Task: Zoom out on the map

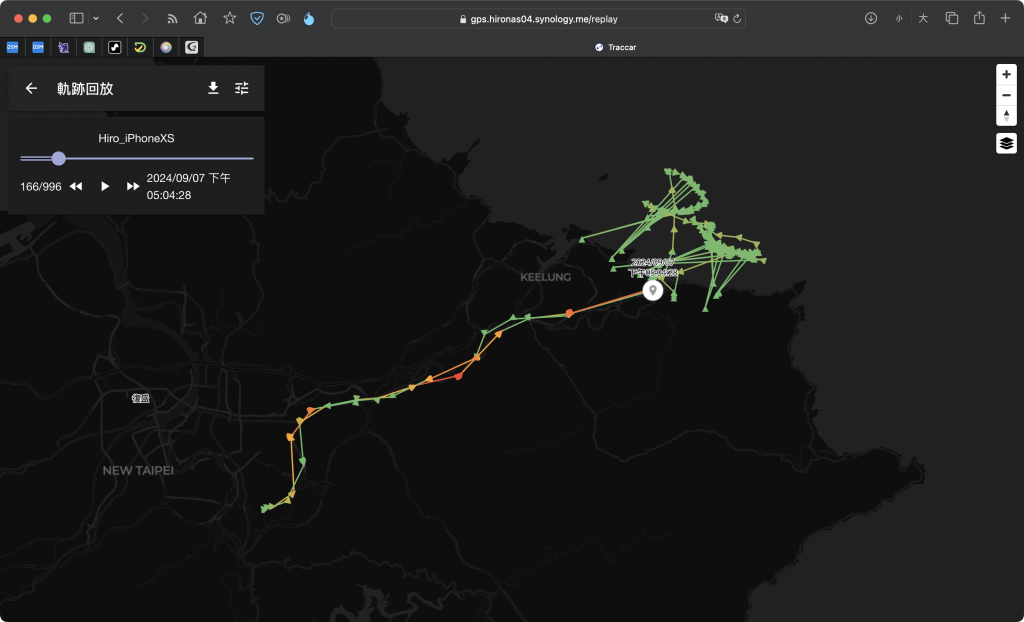Action: click(x=1006, y=95)
